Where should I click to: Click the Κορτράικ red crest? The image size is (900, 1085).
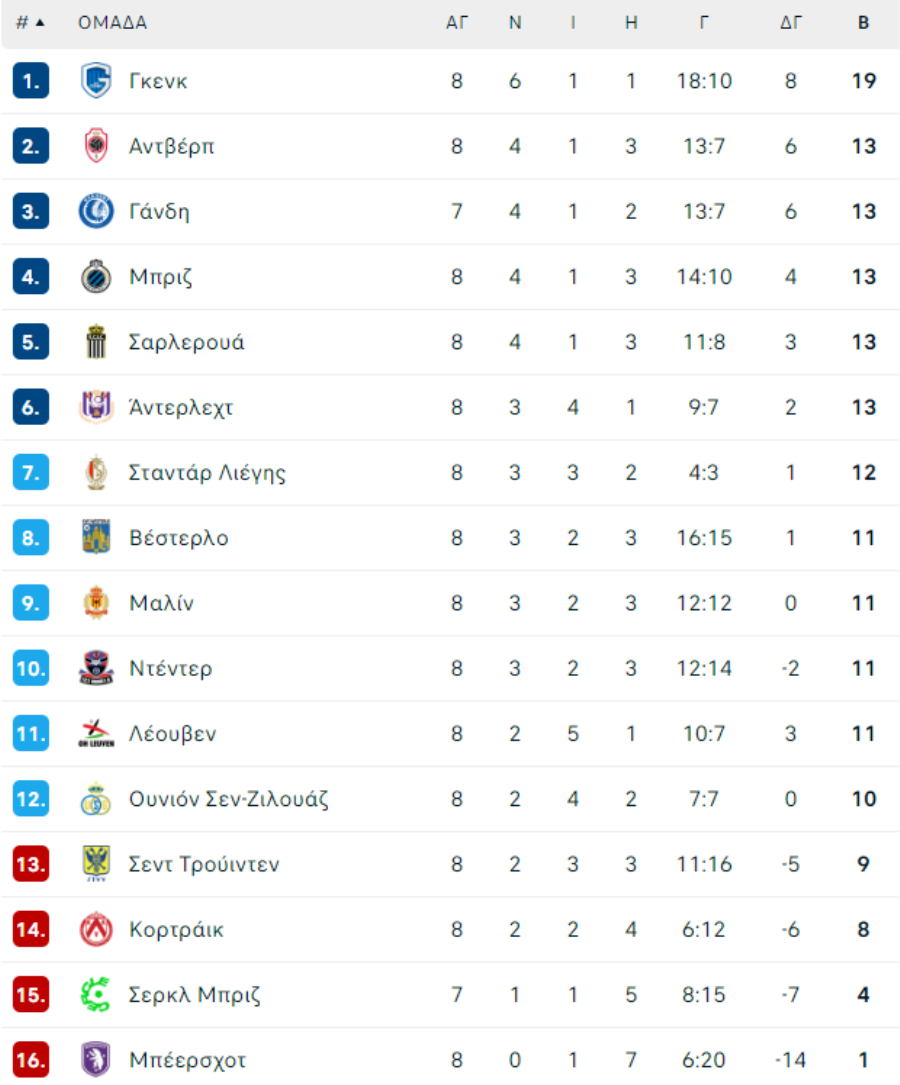pos(96,929)
